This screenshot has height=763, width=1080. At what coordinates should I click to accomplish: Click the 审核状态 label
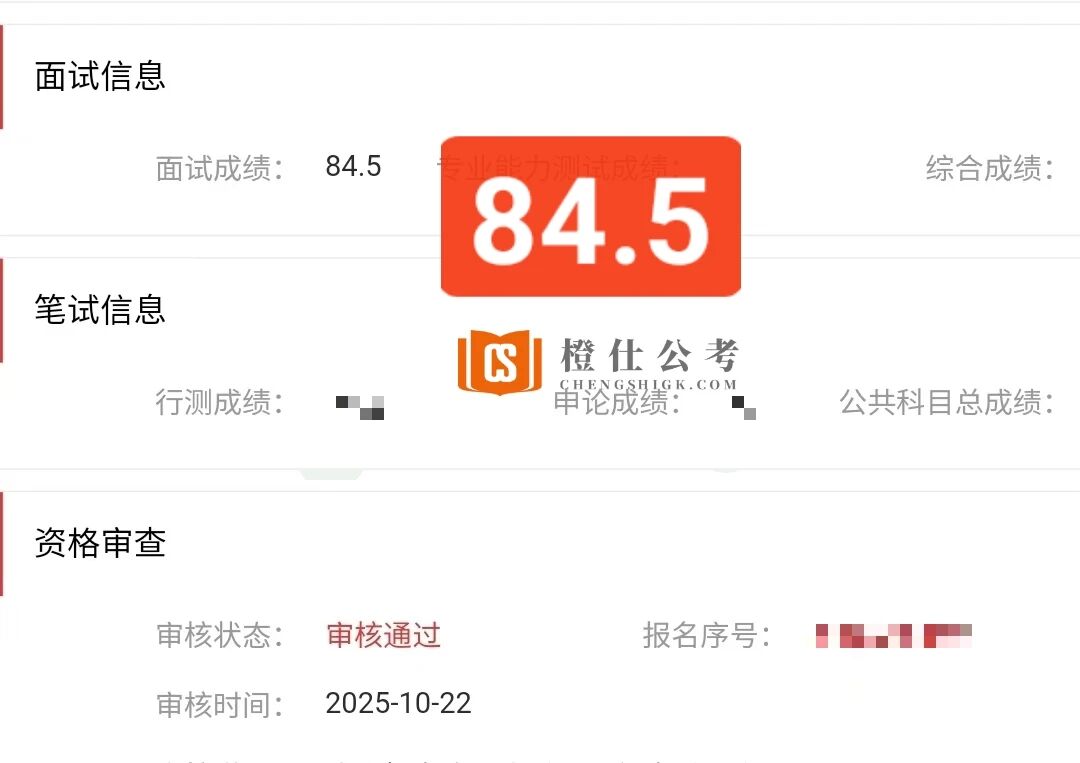click(x=220, y=635)
